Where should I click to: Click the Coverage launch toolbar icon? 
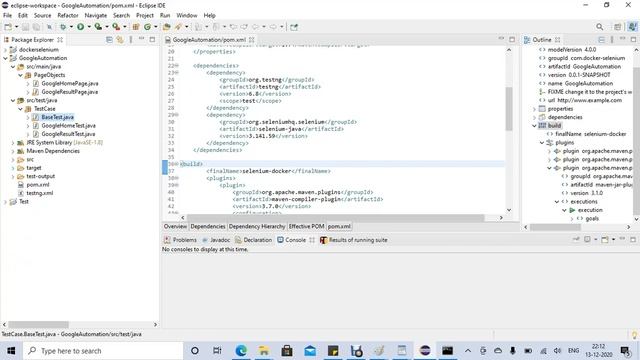[x=98, y=27]
